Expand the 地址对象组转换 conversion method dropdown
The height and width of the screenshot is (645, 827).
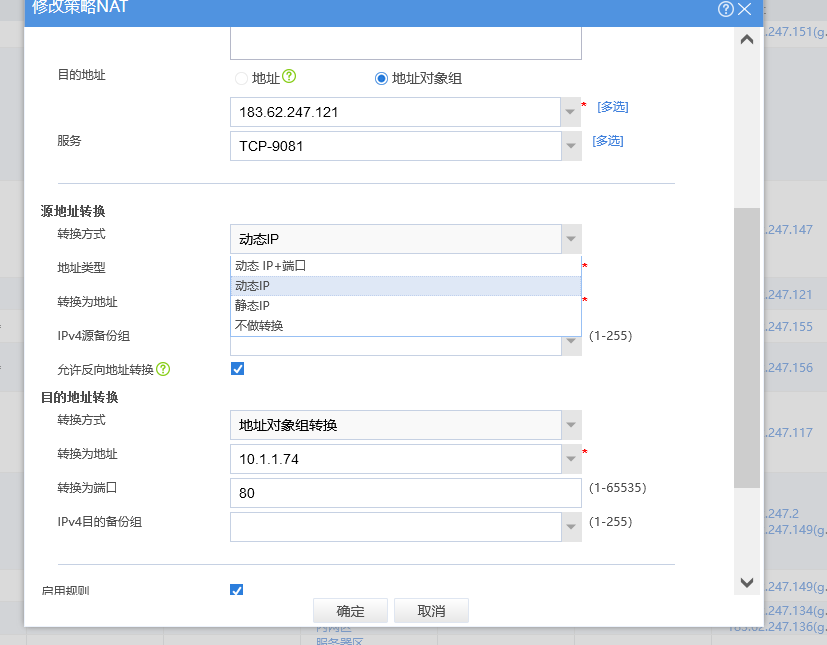pyautogui.click(x=571, y=425)
